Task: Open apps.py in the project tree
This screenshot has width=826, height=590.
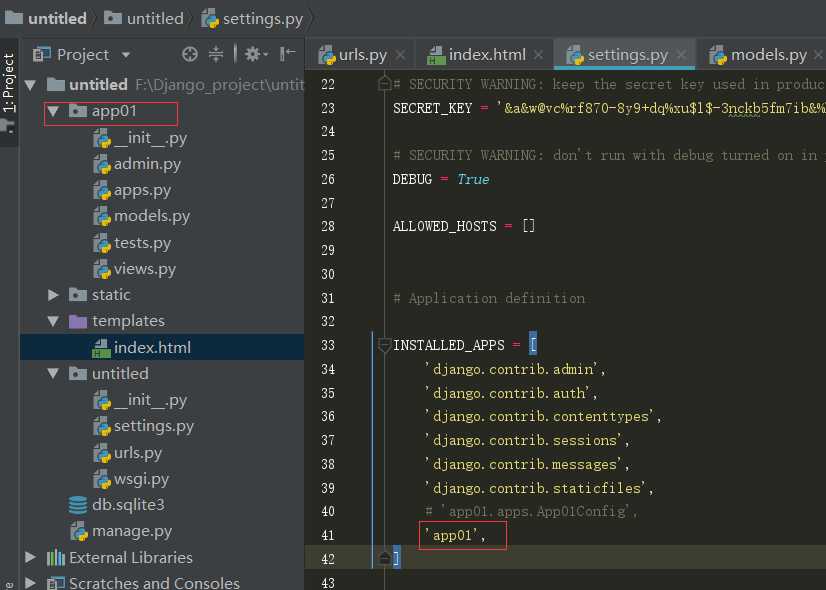Action: (x=132, y=191)
